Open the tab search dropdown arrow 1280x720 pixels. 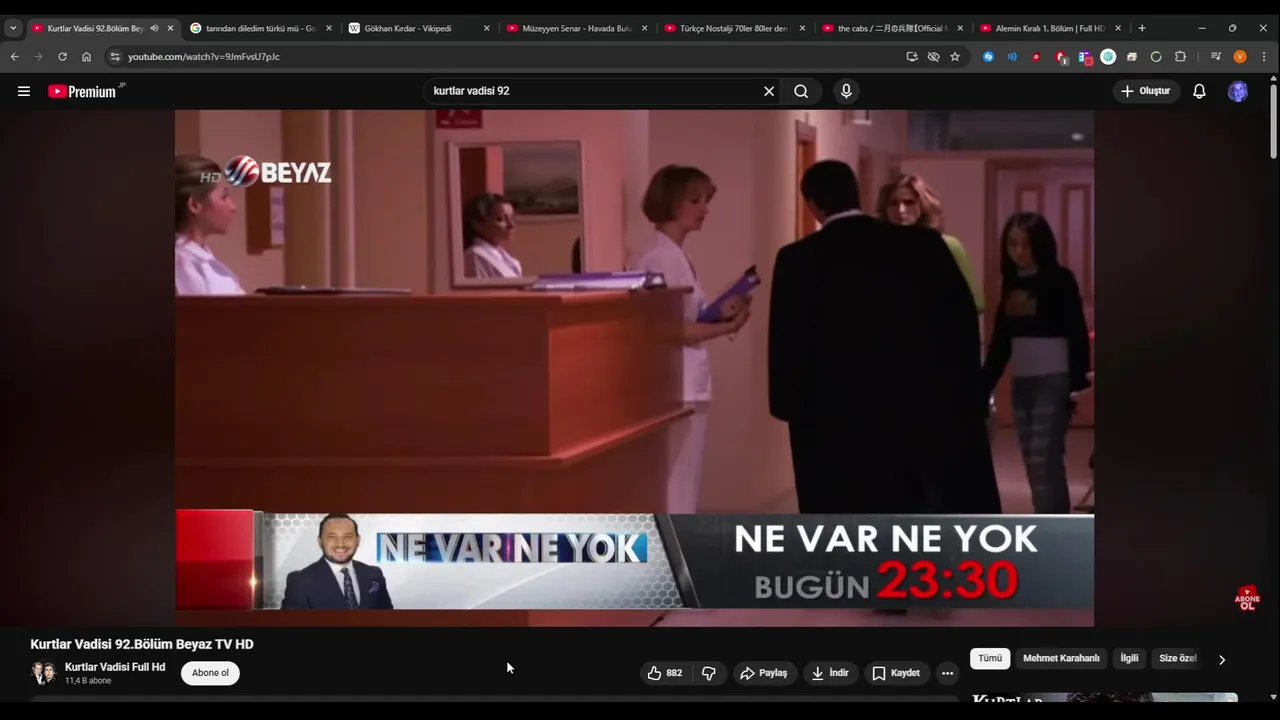(x=12, y=28)
